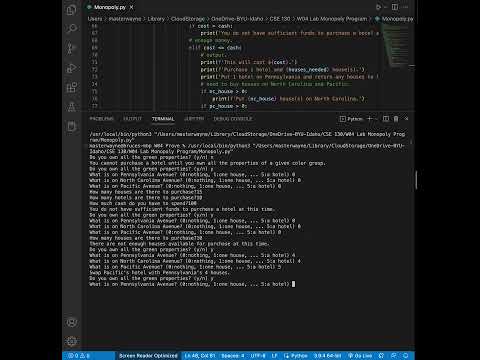
Task: Open the Extensions view
Action: coord(71,87)
